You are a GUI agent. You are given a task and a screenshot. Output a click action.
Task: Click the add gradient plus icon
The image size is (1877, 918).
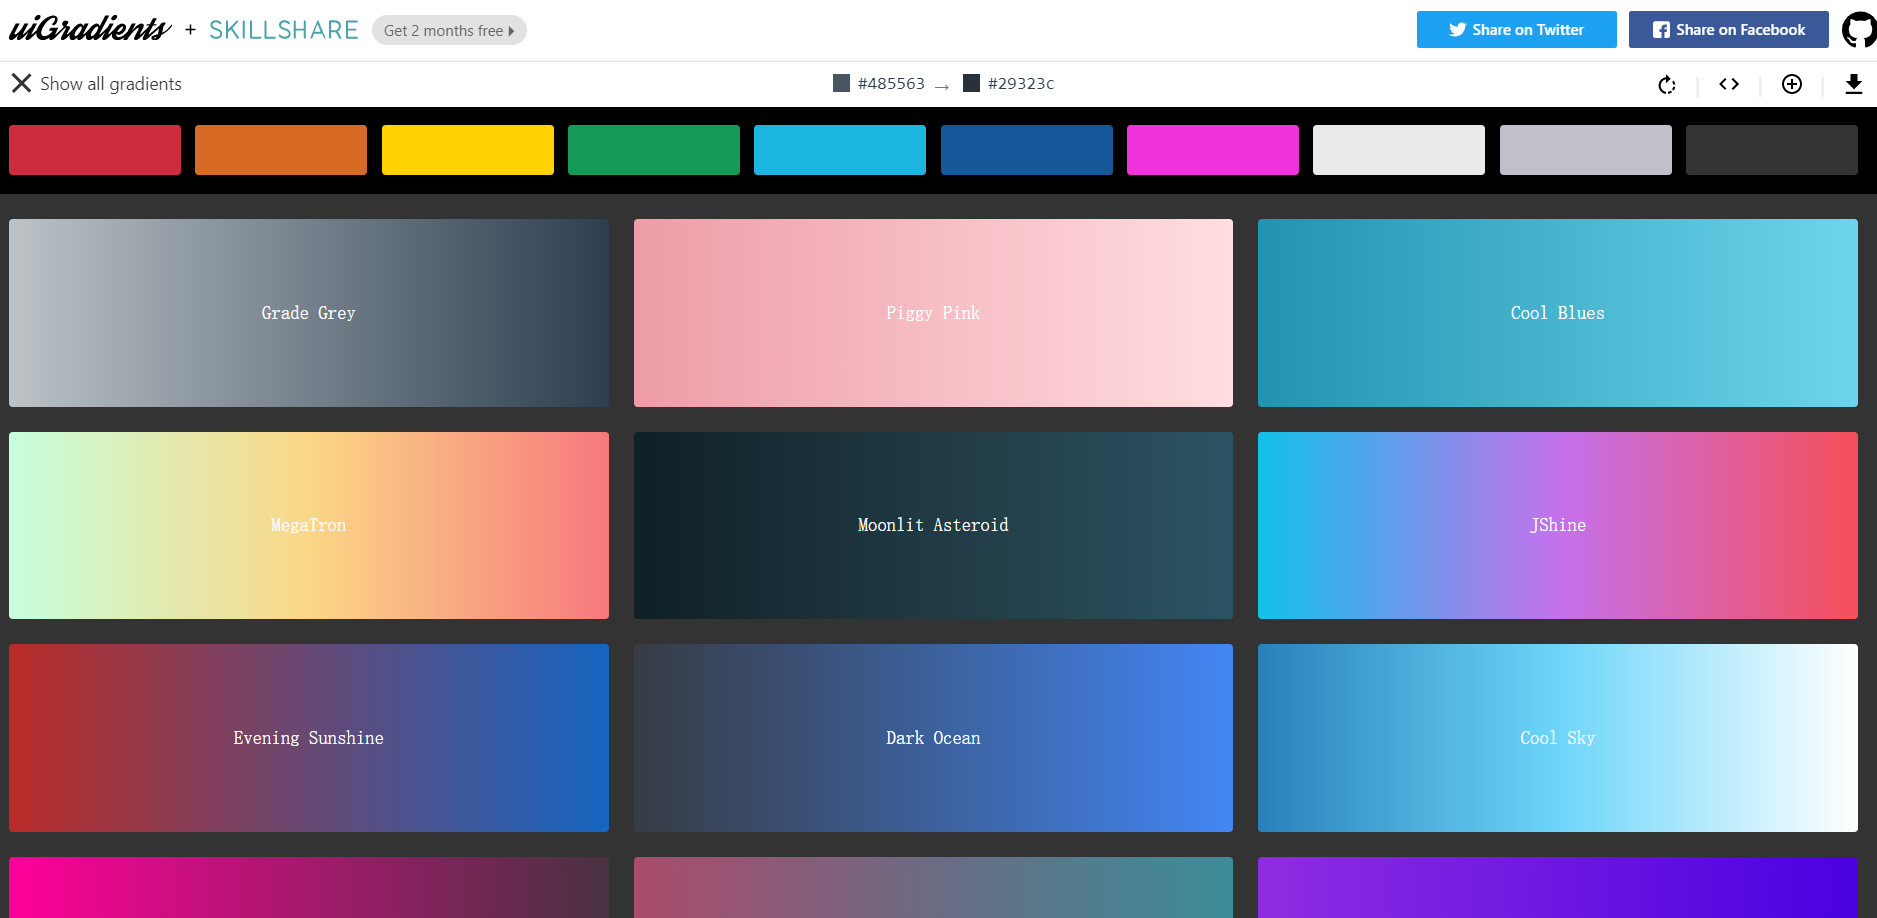(x=1792, y=84)
